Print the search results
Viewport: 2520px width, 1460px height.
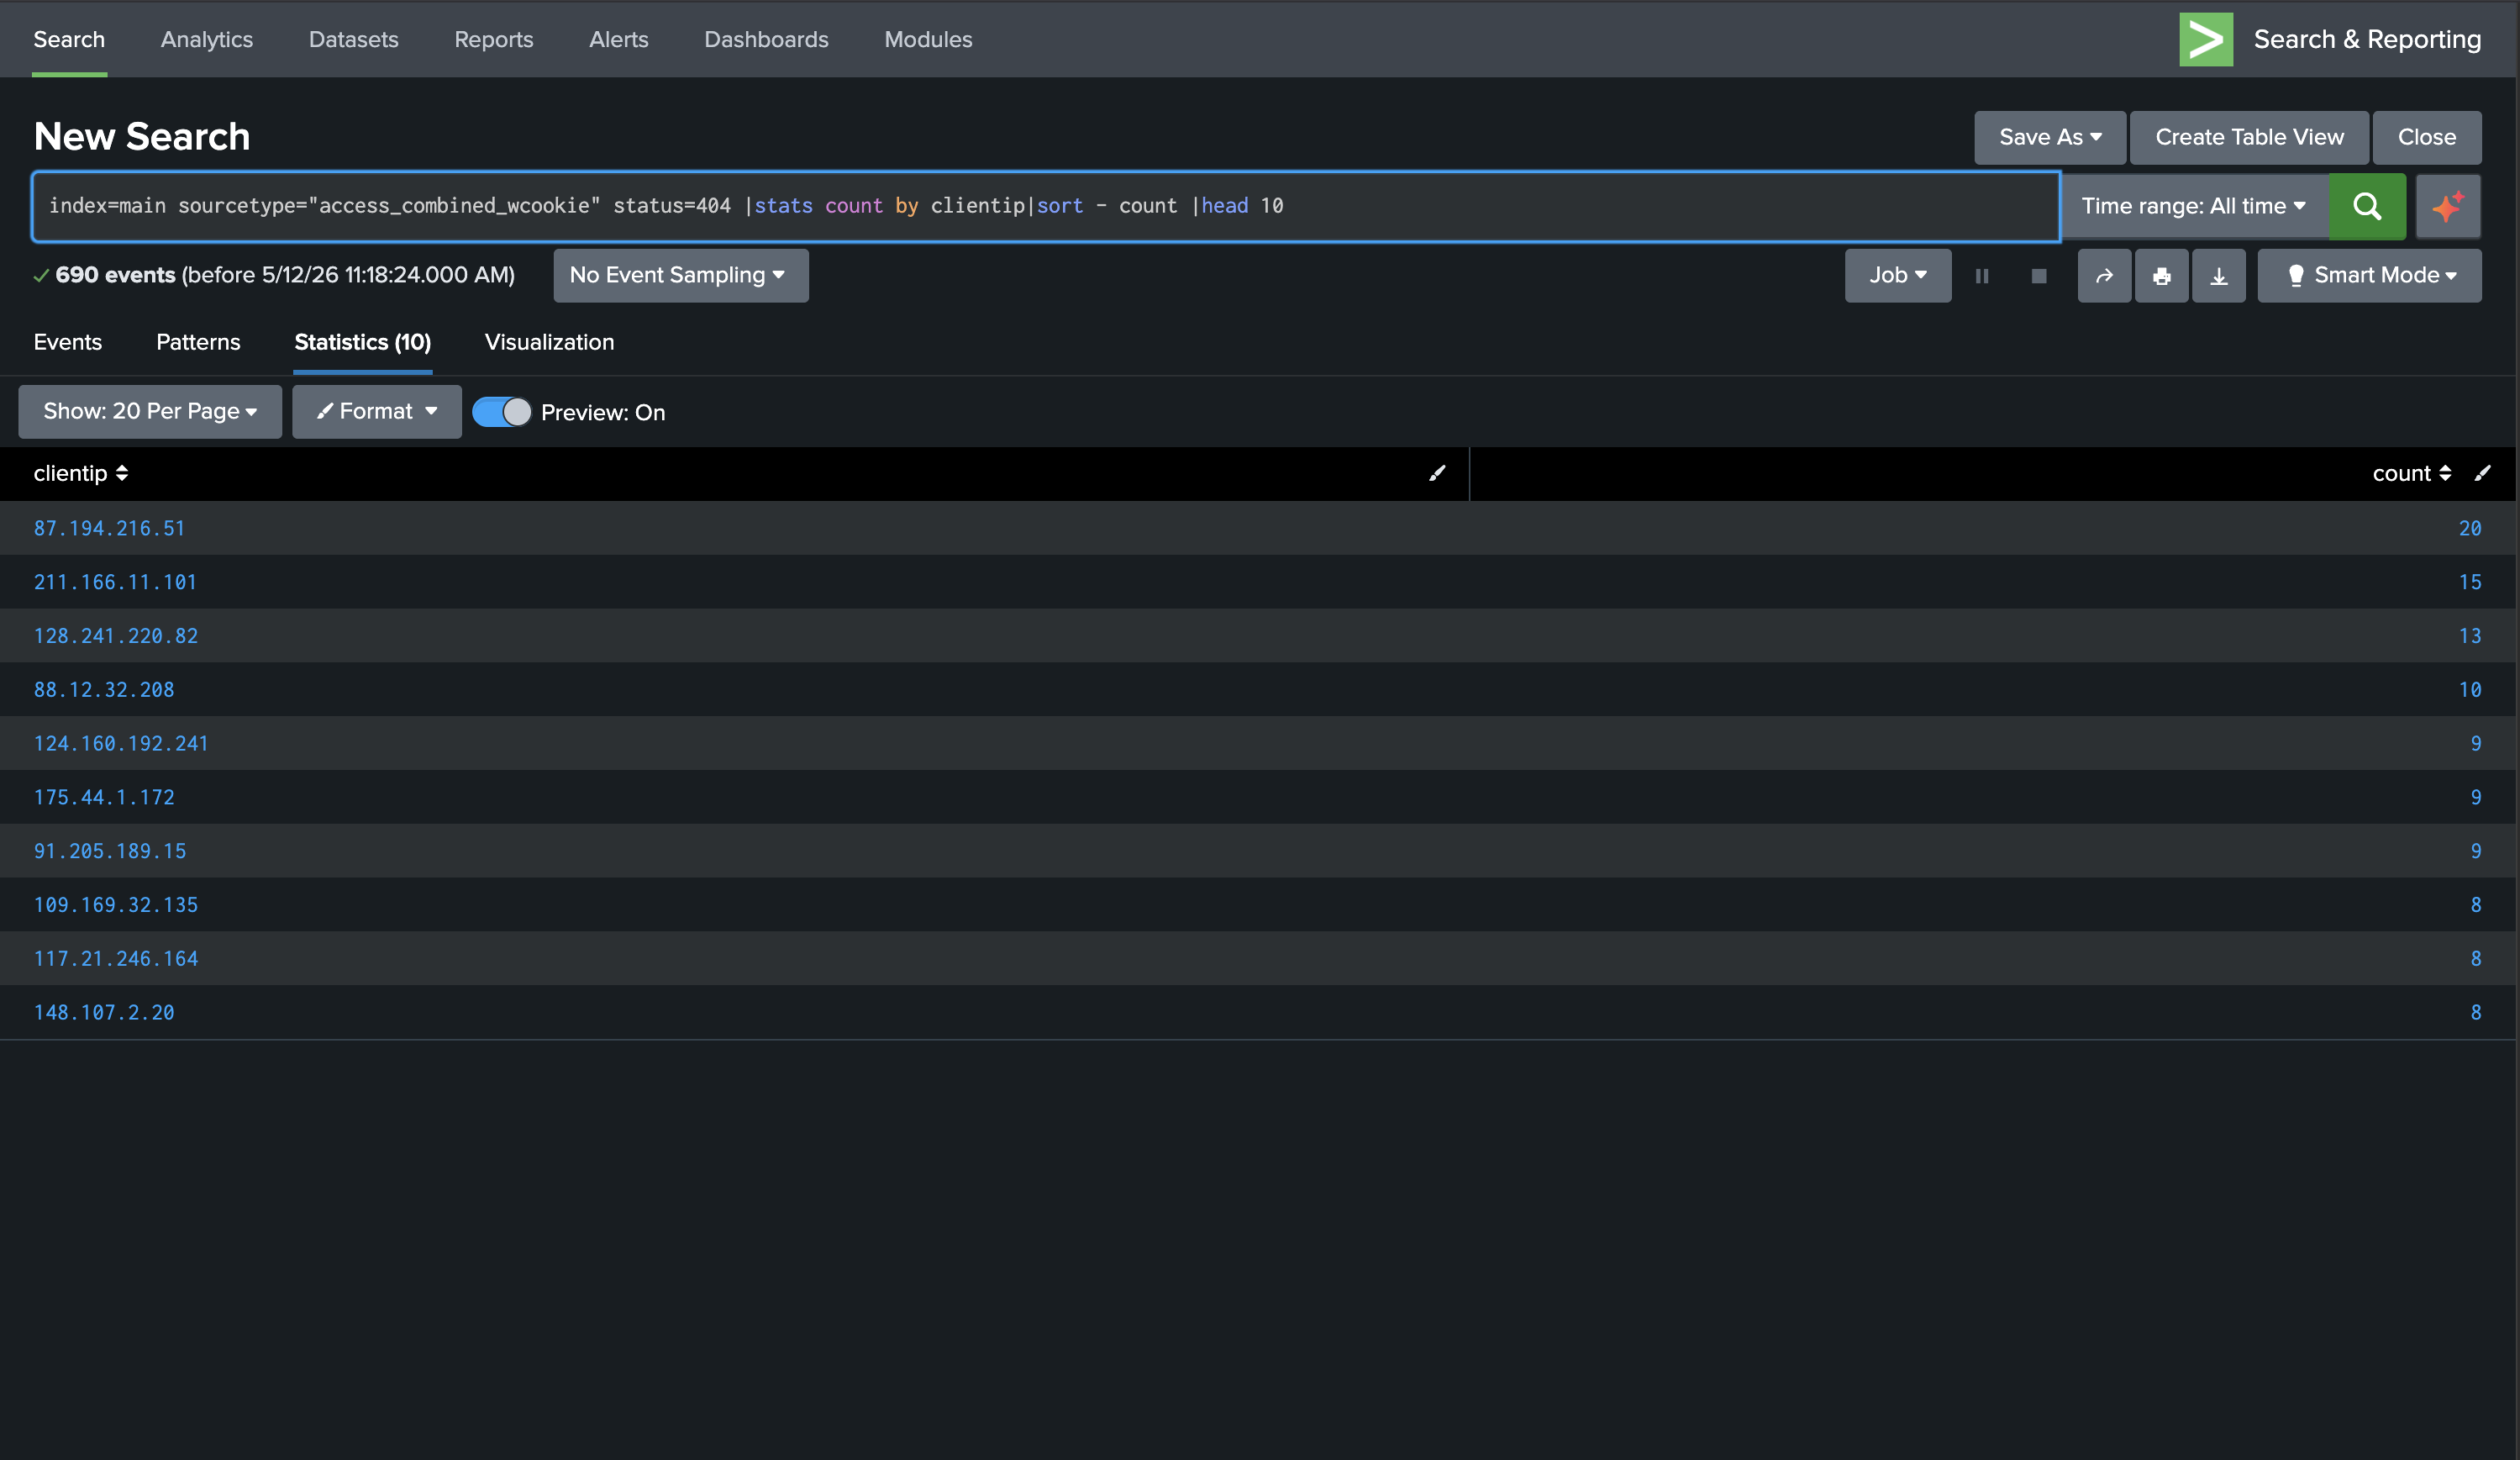pos(2161,276)
